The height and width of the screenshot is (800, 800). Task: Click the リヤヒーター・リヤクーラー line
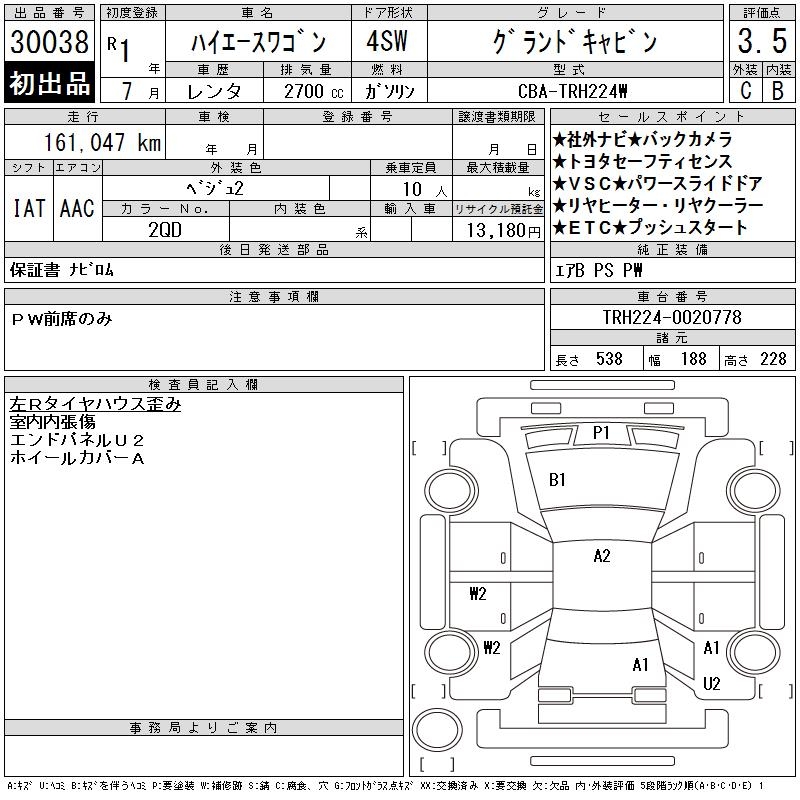pos(658,205)
